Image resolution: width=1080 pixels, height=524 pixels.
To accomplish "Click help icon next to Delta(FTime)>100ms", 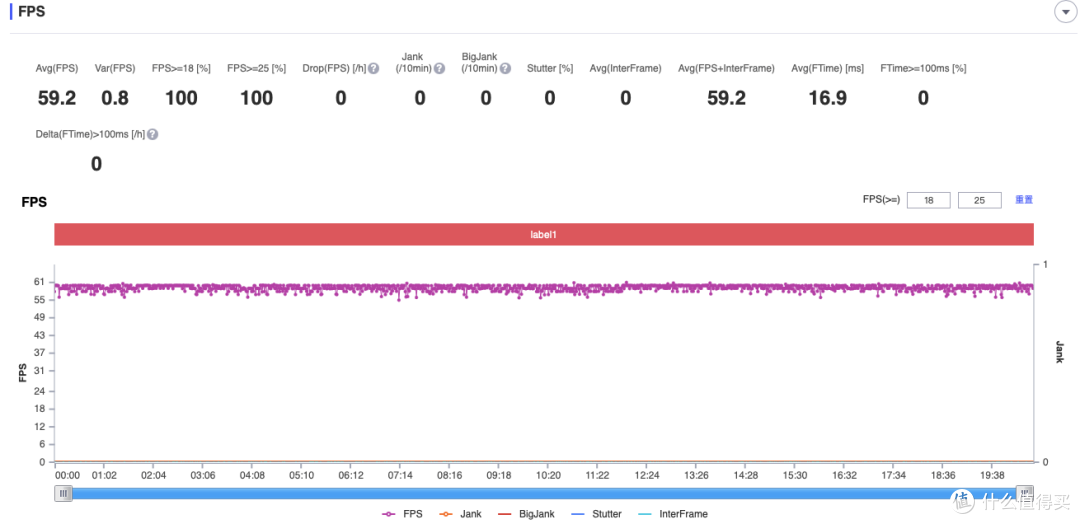I will point(153,134).
